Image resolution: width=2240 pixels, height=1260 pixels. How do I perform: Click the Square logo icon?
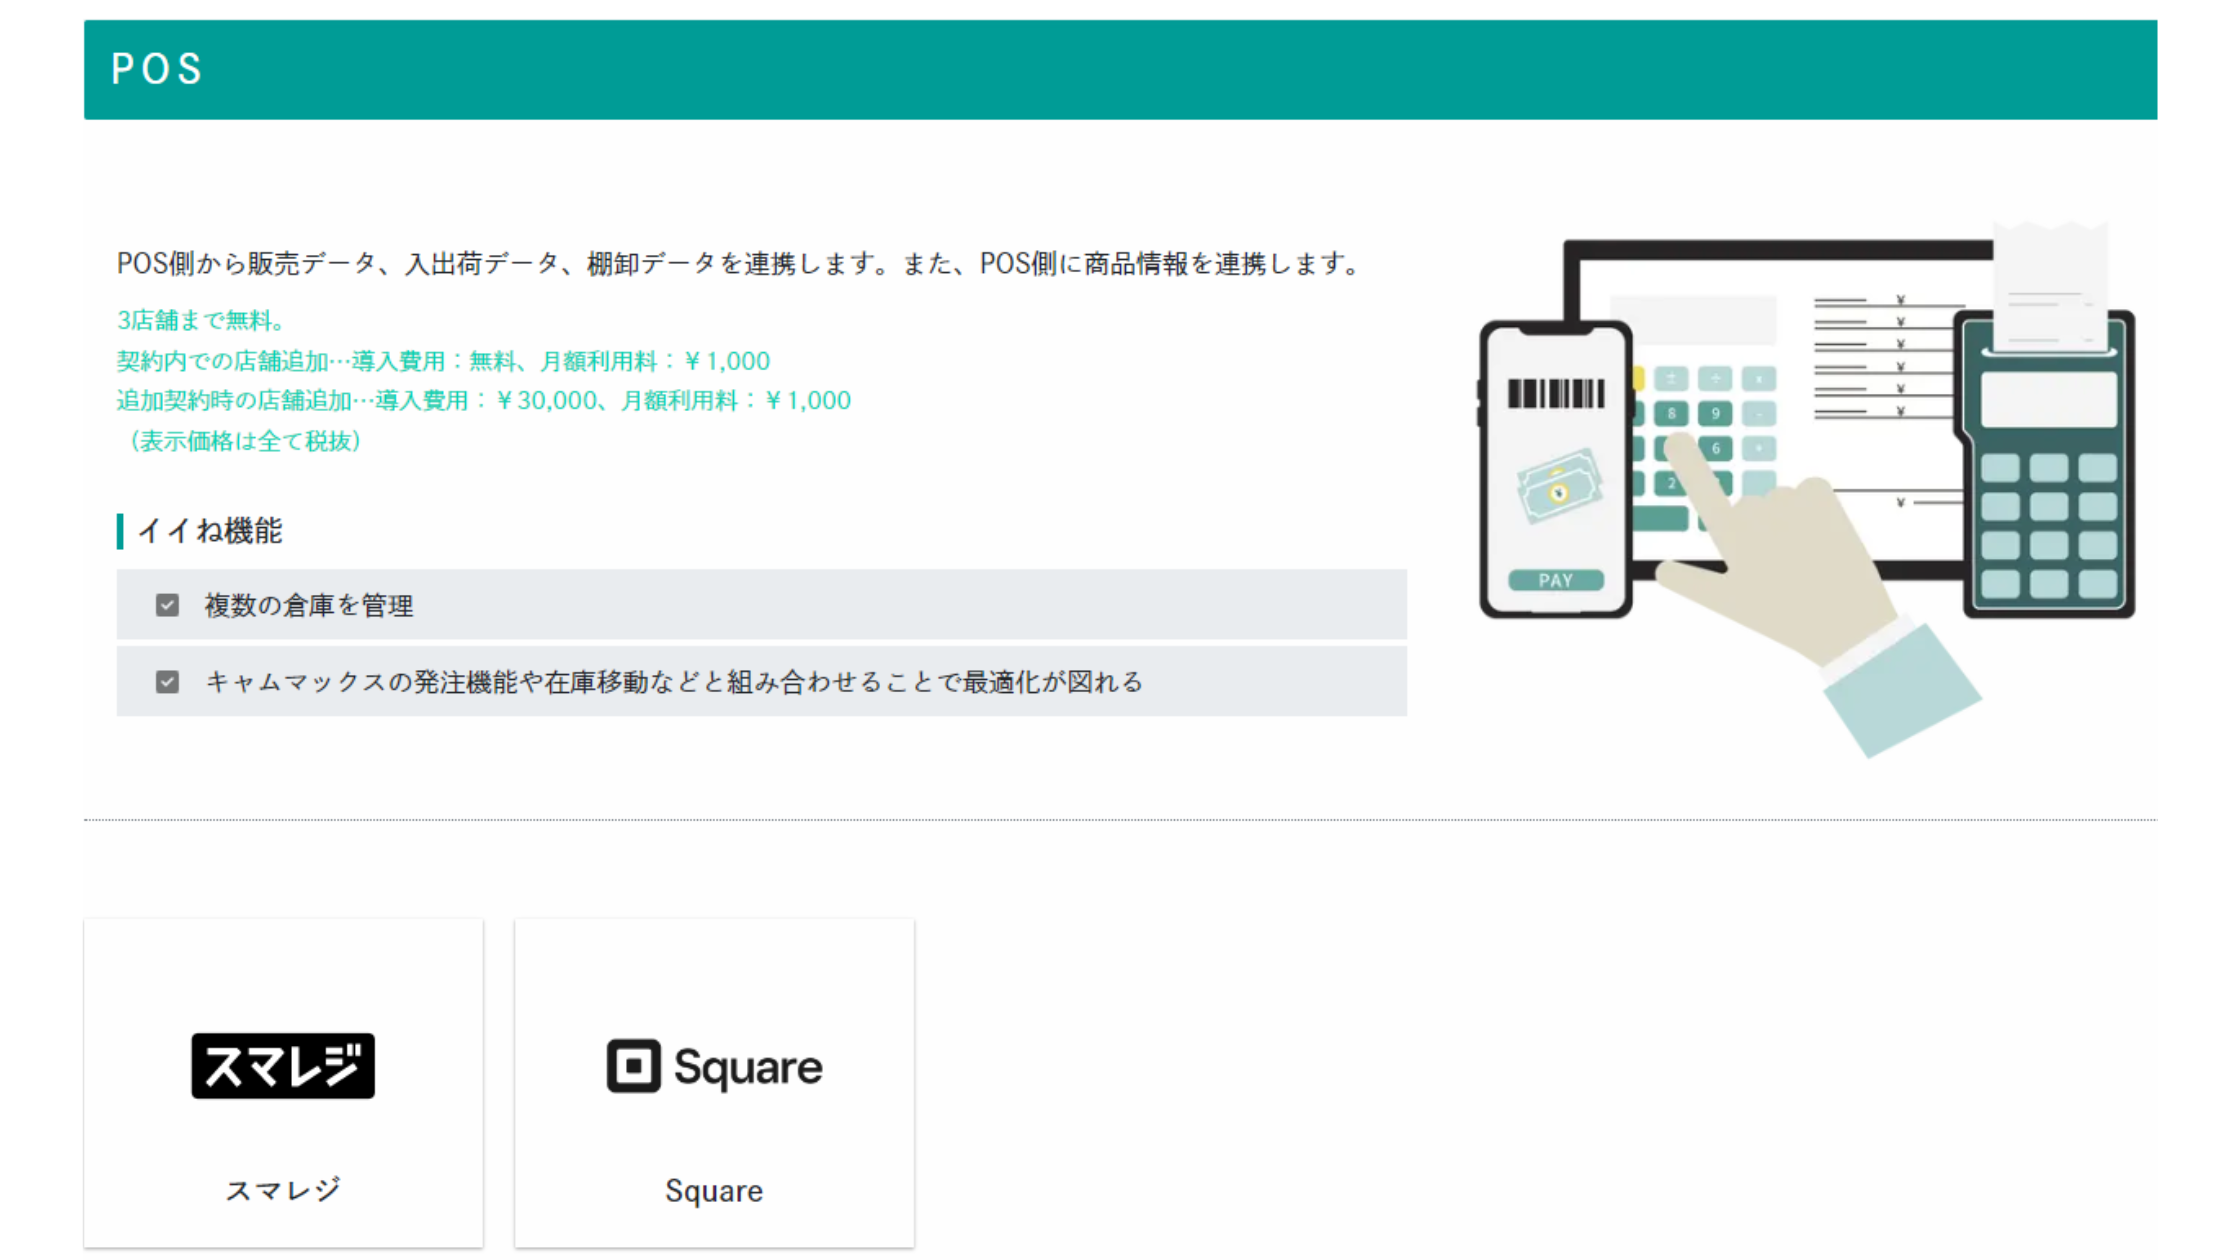(633, 1066)
